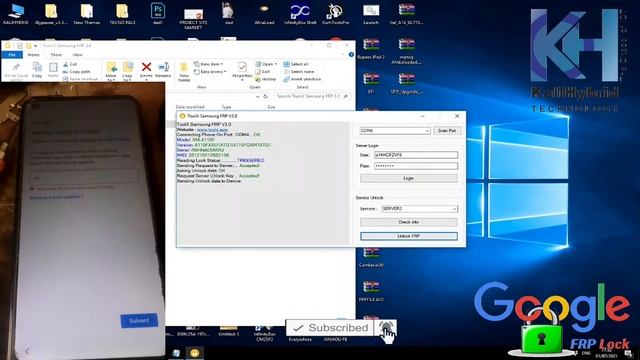Click the GsmToolsPro desktop icon
Viewport: 640px width, 360px height.
coord(336,14)
